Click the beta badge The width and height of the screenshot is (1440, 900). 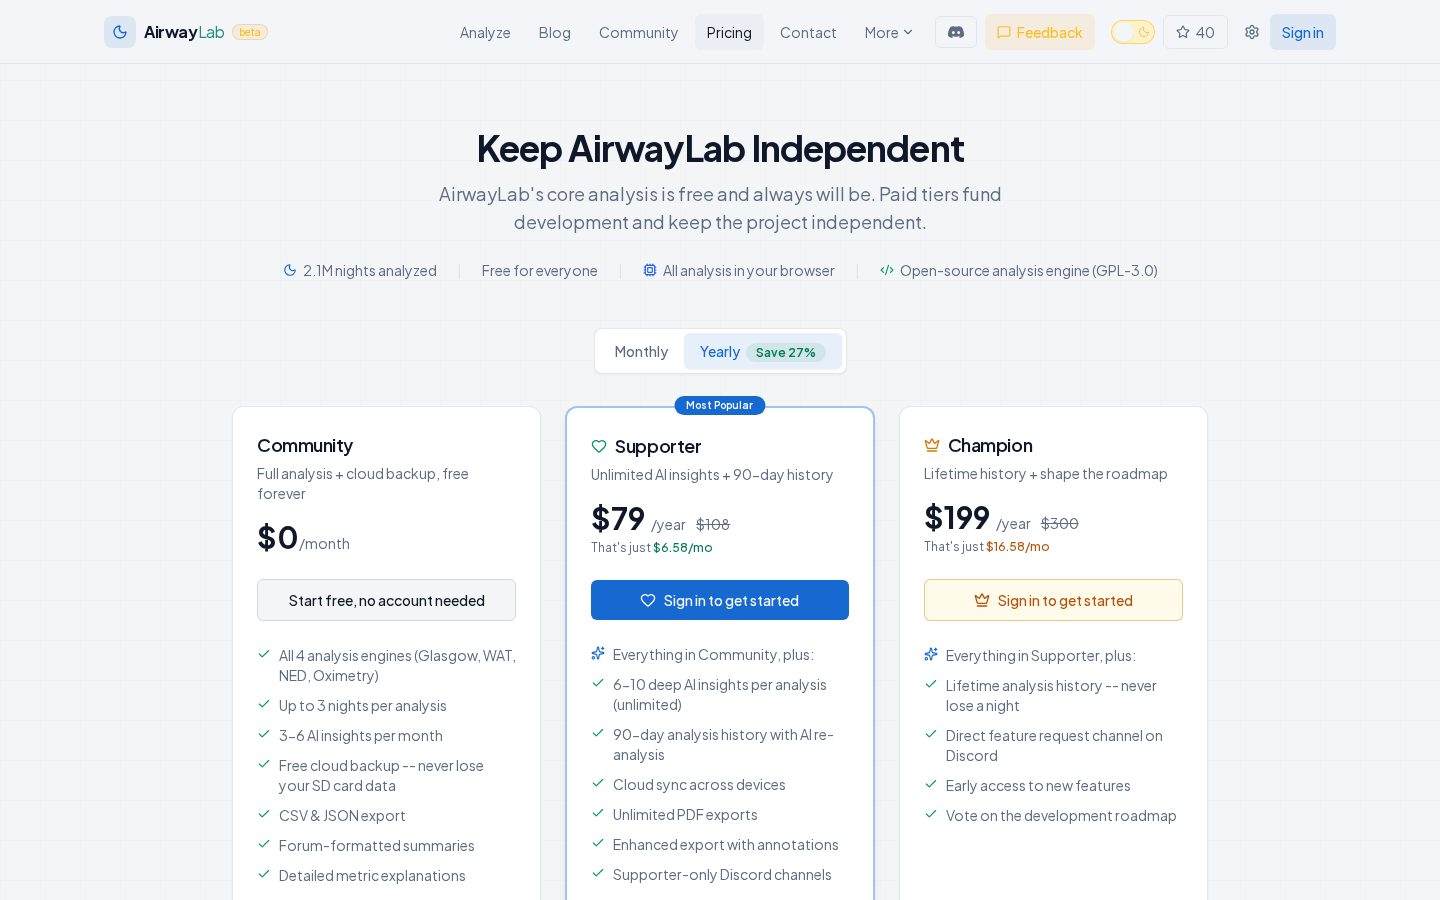click(250, 32)
